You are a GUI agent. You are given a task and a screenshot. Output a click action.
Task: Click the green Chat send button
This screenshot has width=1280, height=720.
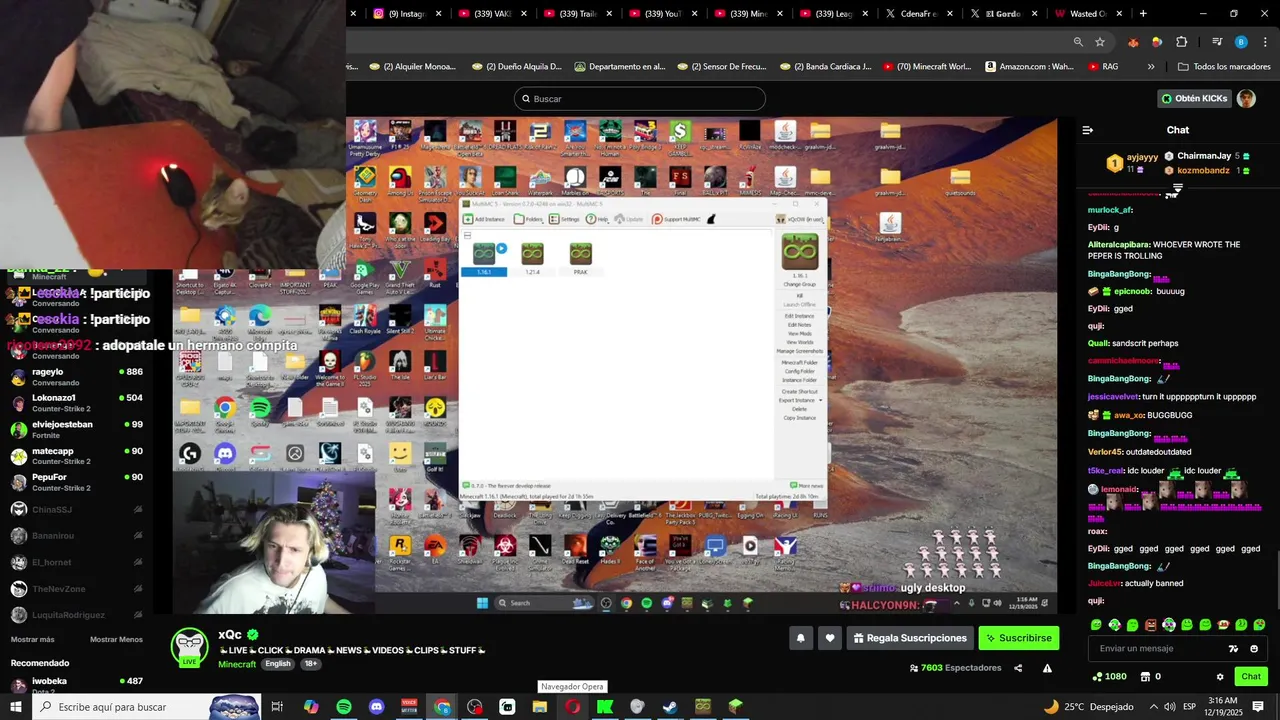coord(1251,677)
